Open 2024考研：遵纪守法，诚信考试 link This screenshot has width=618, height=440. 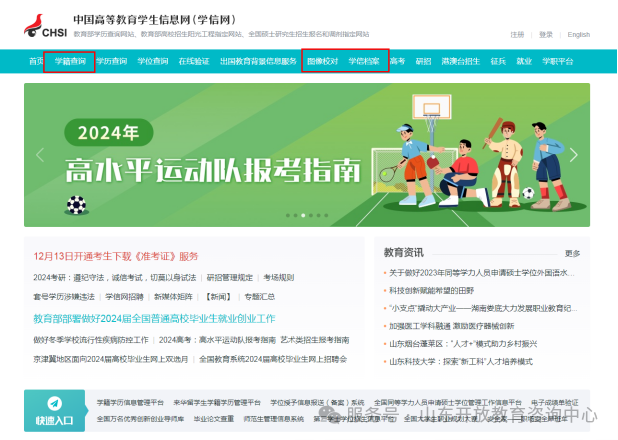(115, 278)
